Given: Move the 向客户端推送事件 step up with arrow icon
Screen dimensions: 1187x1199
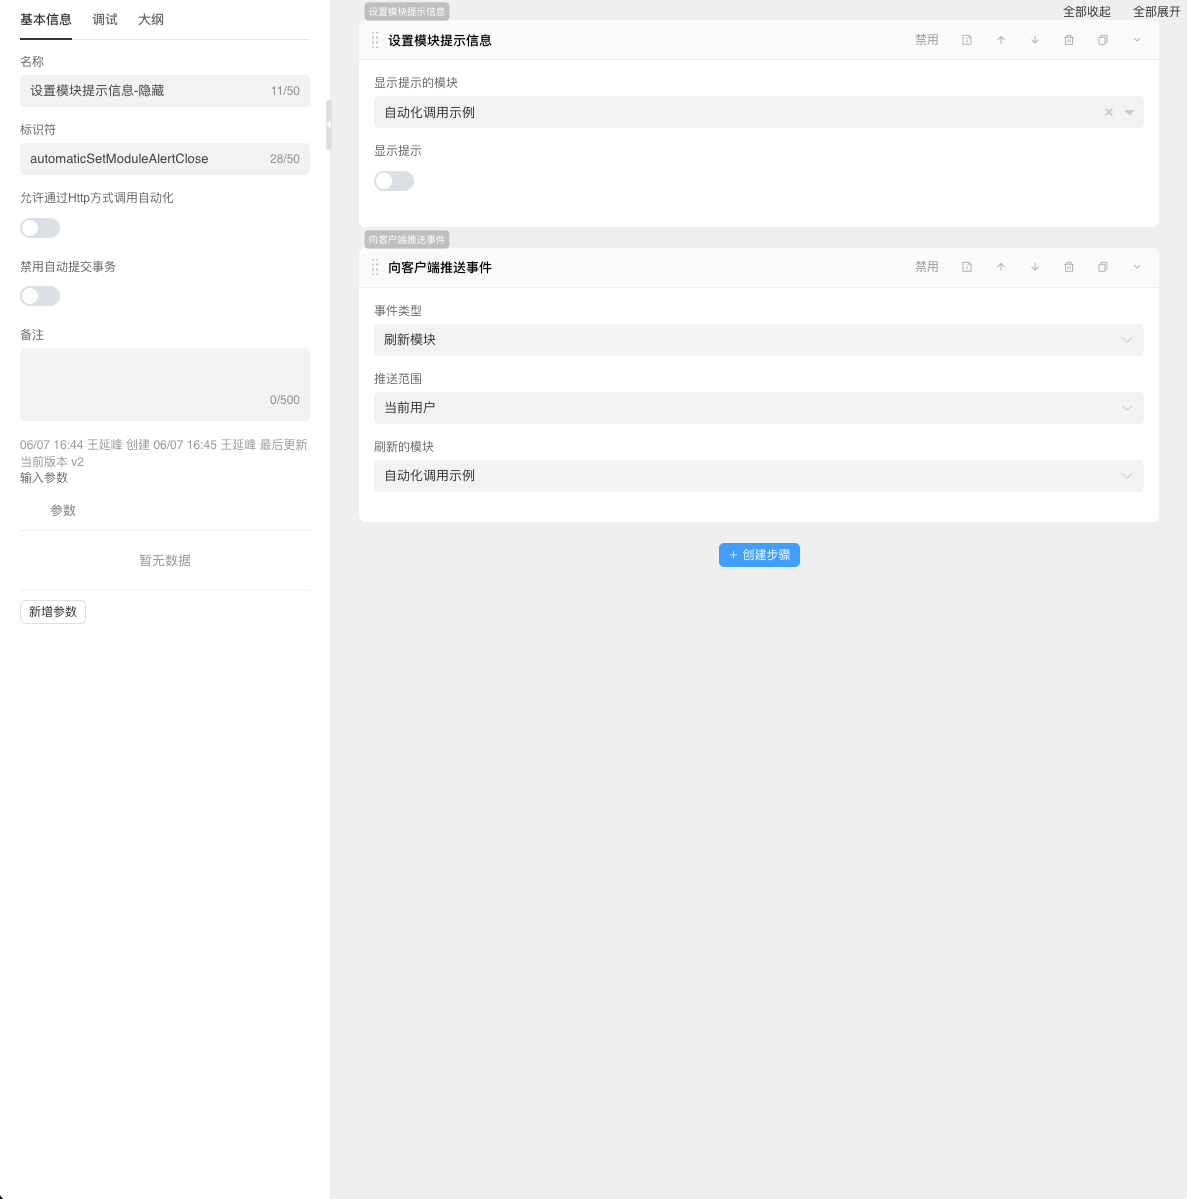Looking at the screenshot, I should [x=1001, y=267].
